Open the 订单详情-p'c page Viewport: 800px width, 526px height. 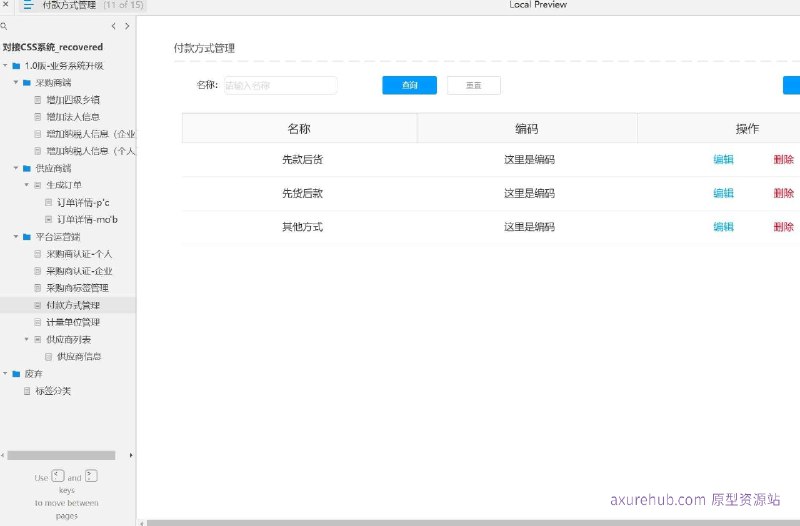pyautogui.click(x=83, y=203)
